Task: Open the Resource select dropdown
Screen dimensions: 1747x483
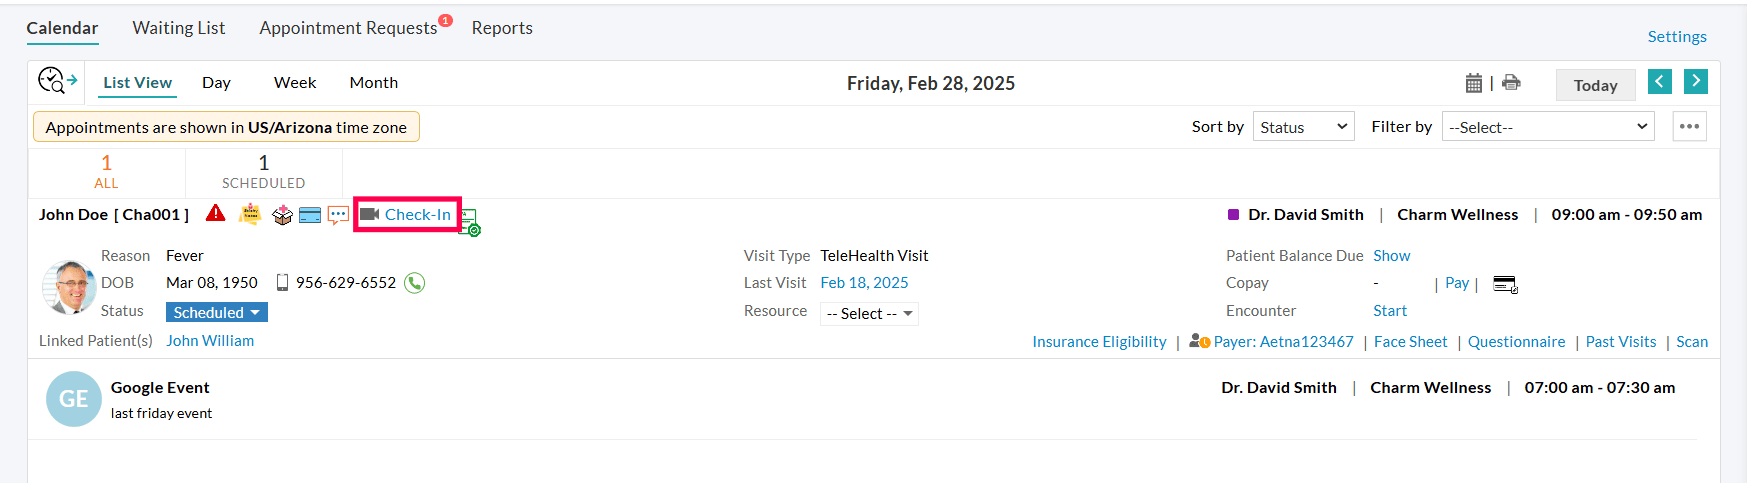Action: click(x=868, y=314)
